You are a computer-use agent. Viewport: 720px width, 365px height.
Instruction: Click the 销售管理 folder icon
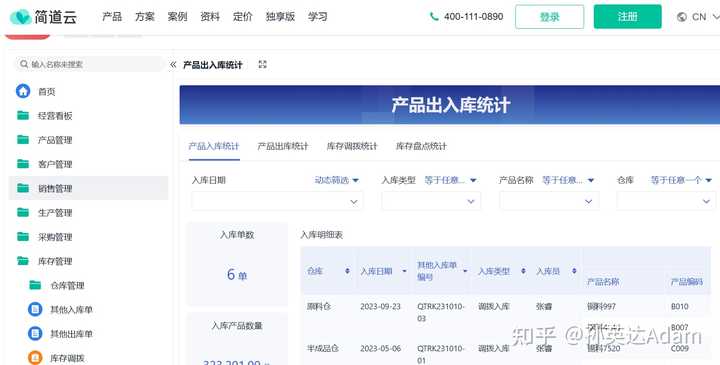(23, 188)
